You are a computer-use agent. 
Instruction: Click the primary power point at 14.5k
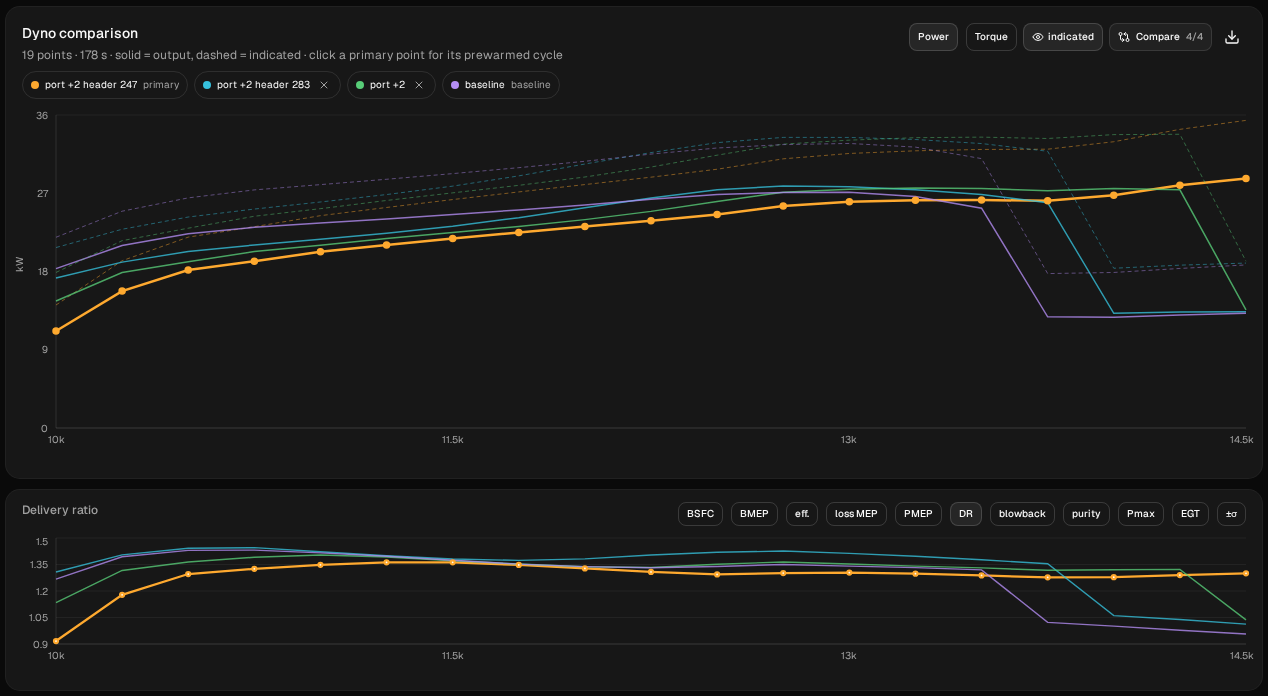(1245, 179)
